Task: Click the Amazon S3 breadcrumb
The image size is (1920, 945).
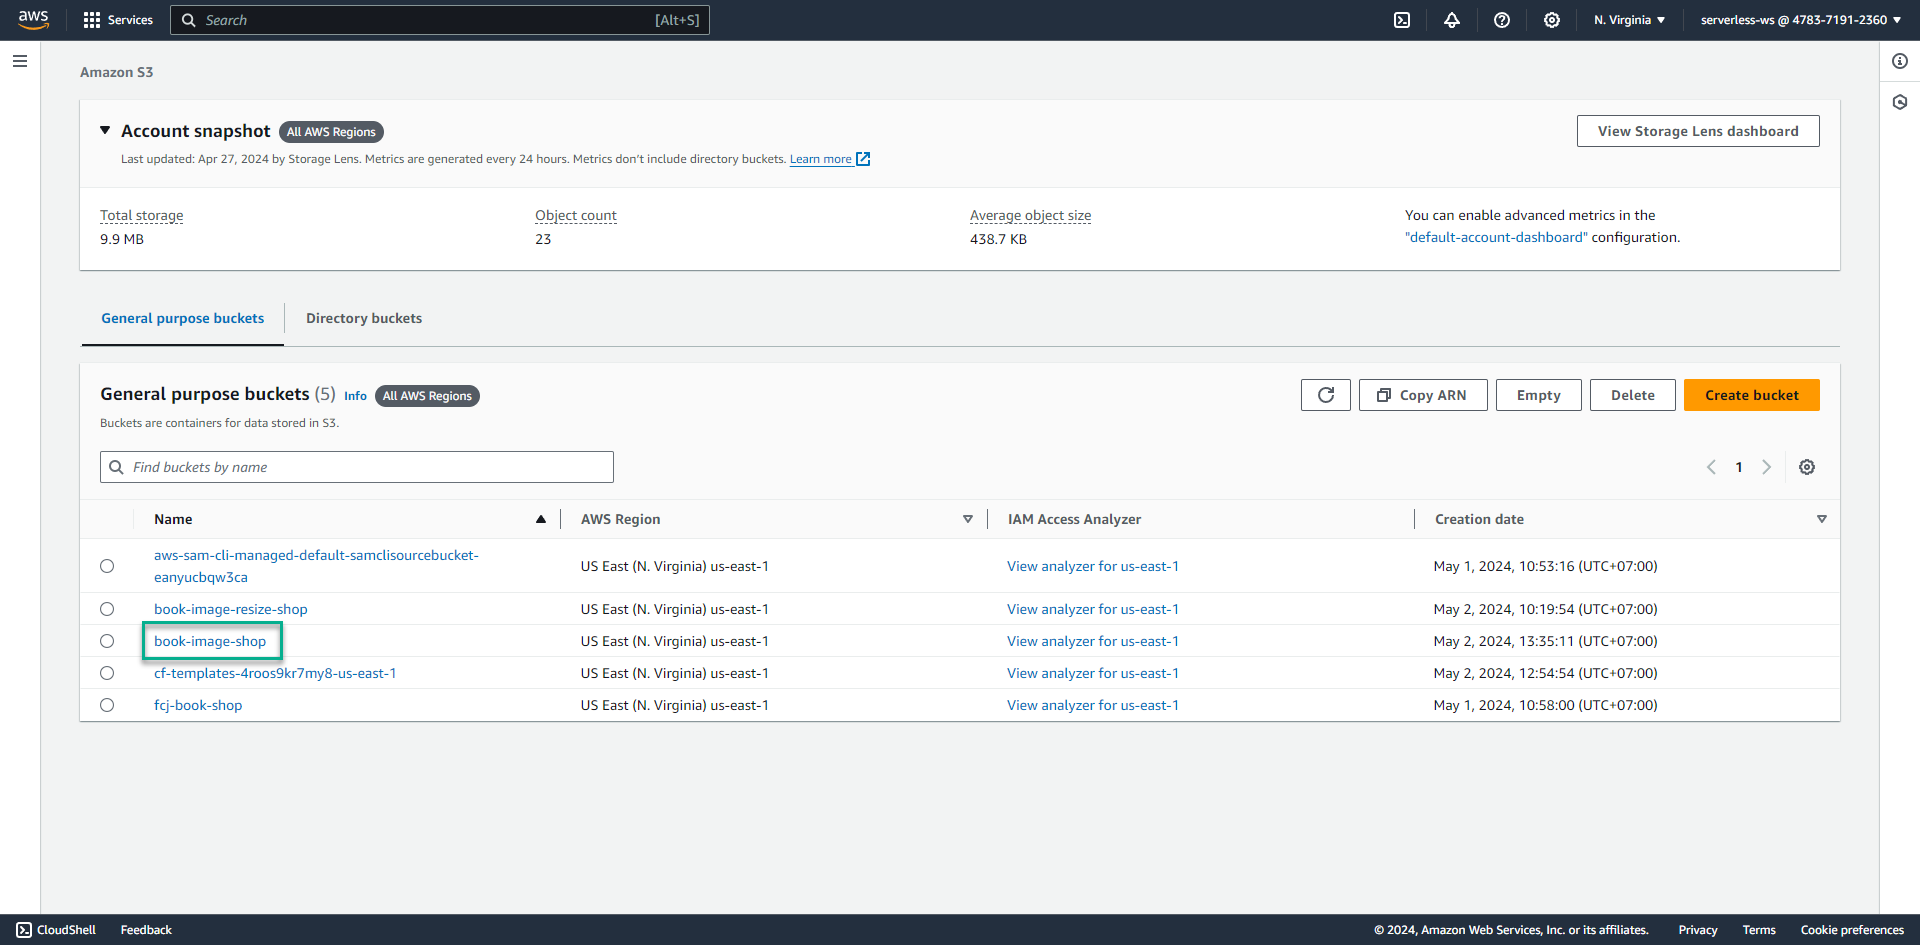Action: coord(117,72)
